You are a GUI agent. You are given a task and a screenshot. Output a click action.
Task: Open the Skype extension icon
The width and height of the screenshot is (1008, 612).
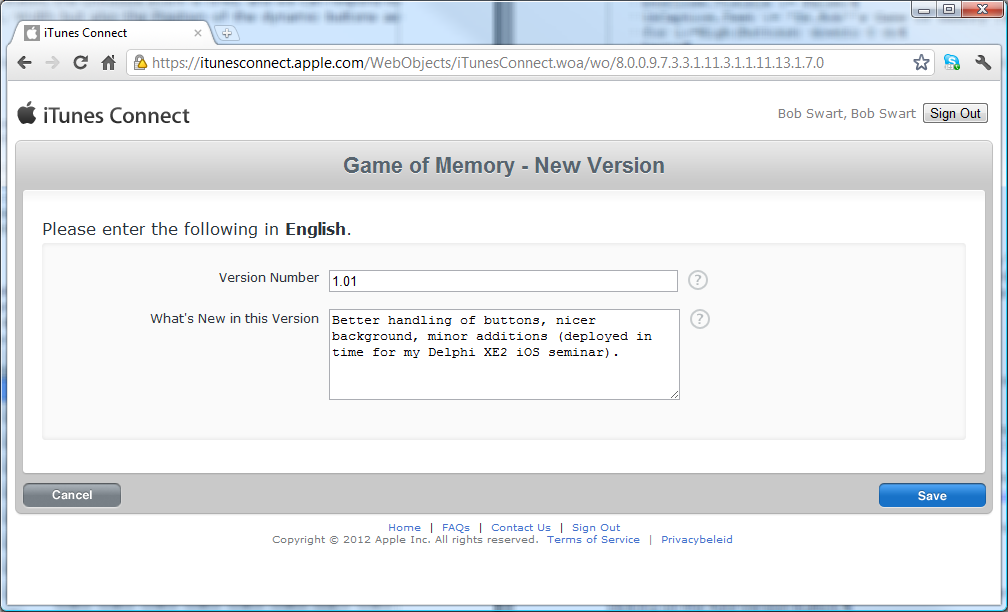951,62
